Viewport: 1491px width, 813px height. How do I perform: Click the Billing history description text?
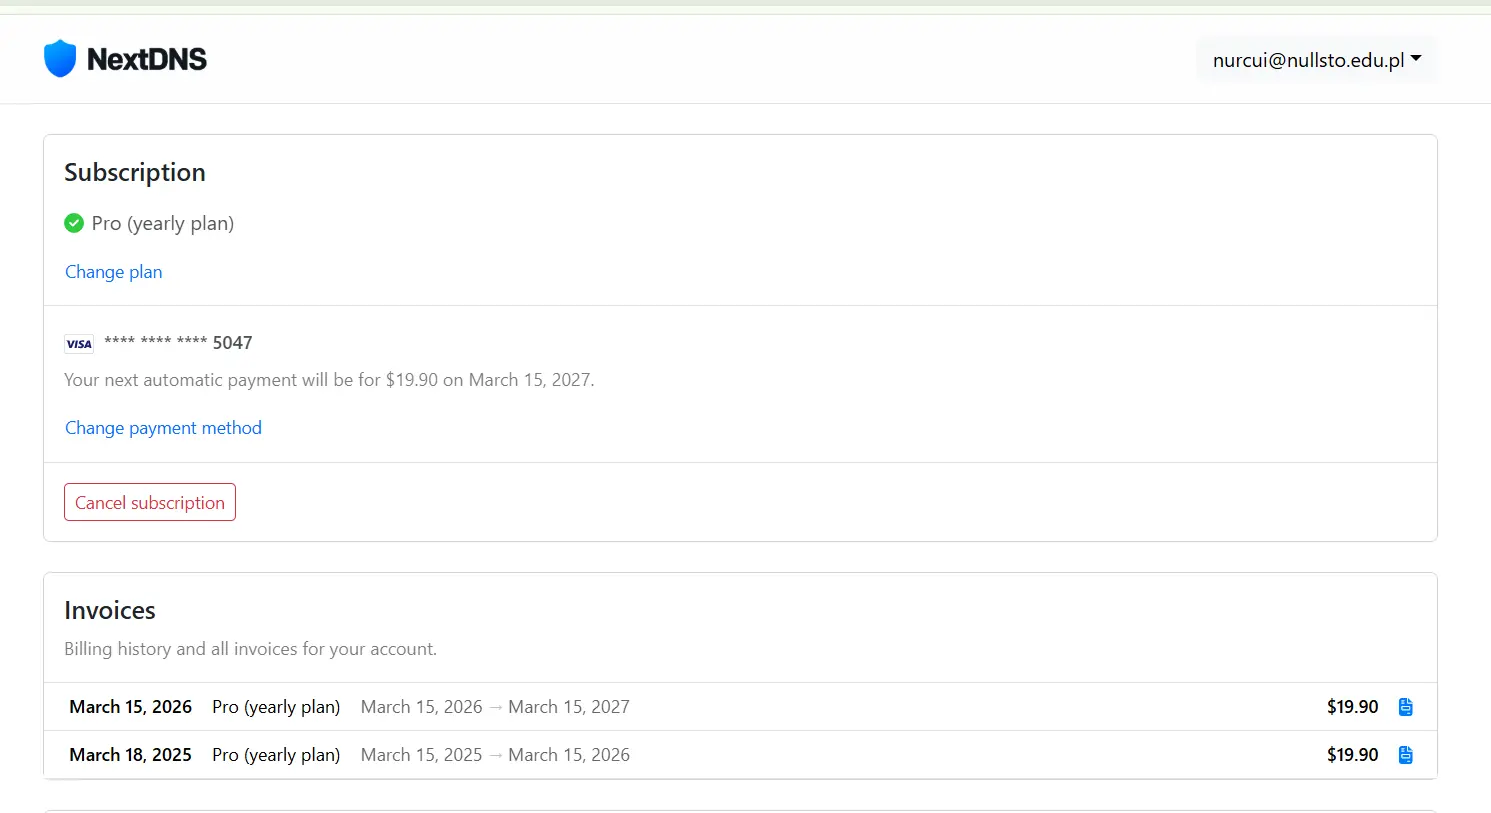pyautogui.click(x=250, y=649)
